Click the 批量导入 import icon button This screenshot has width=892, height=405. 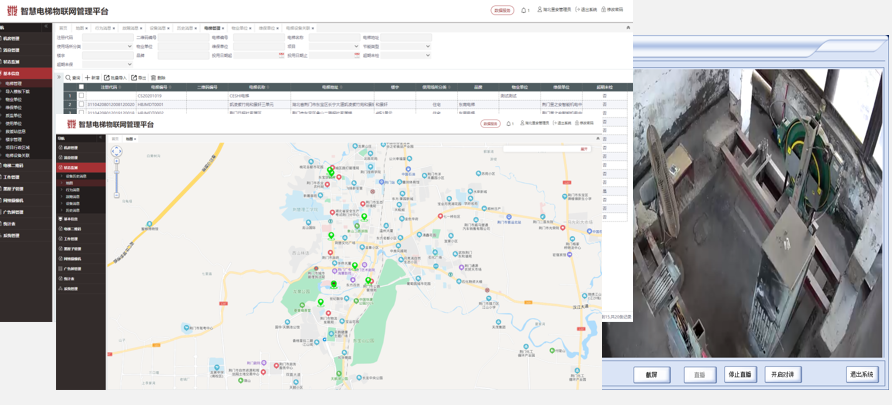click(108, 77)
